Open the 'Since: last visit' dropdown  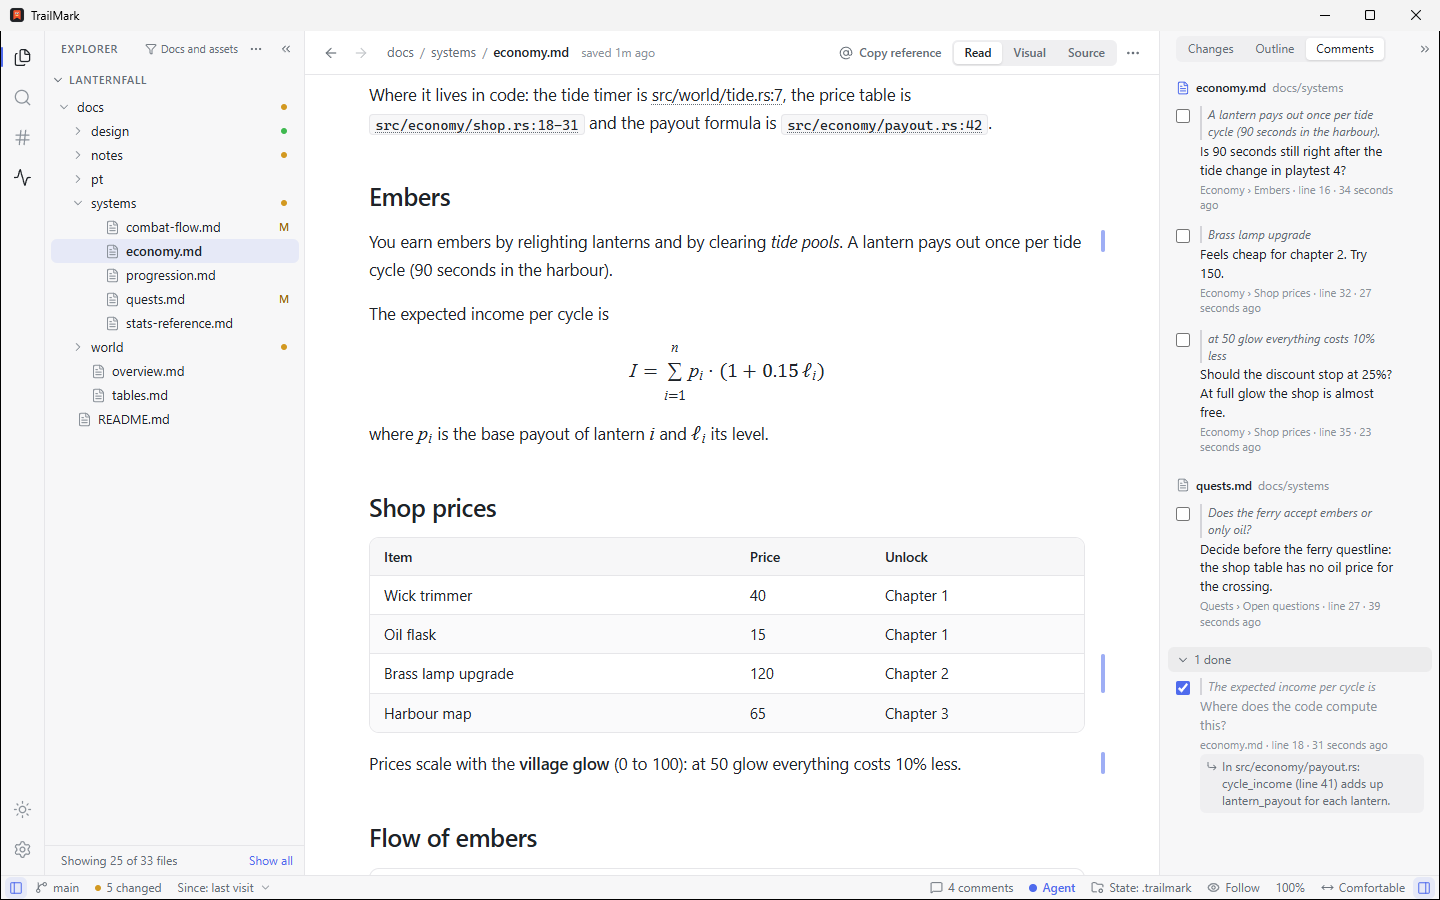tap(224, 888)
